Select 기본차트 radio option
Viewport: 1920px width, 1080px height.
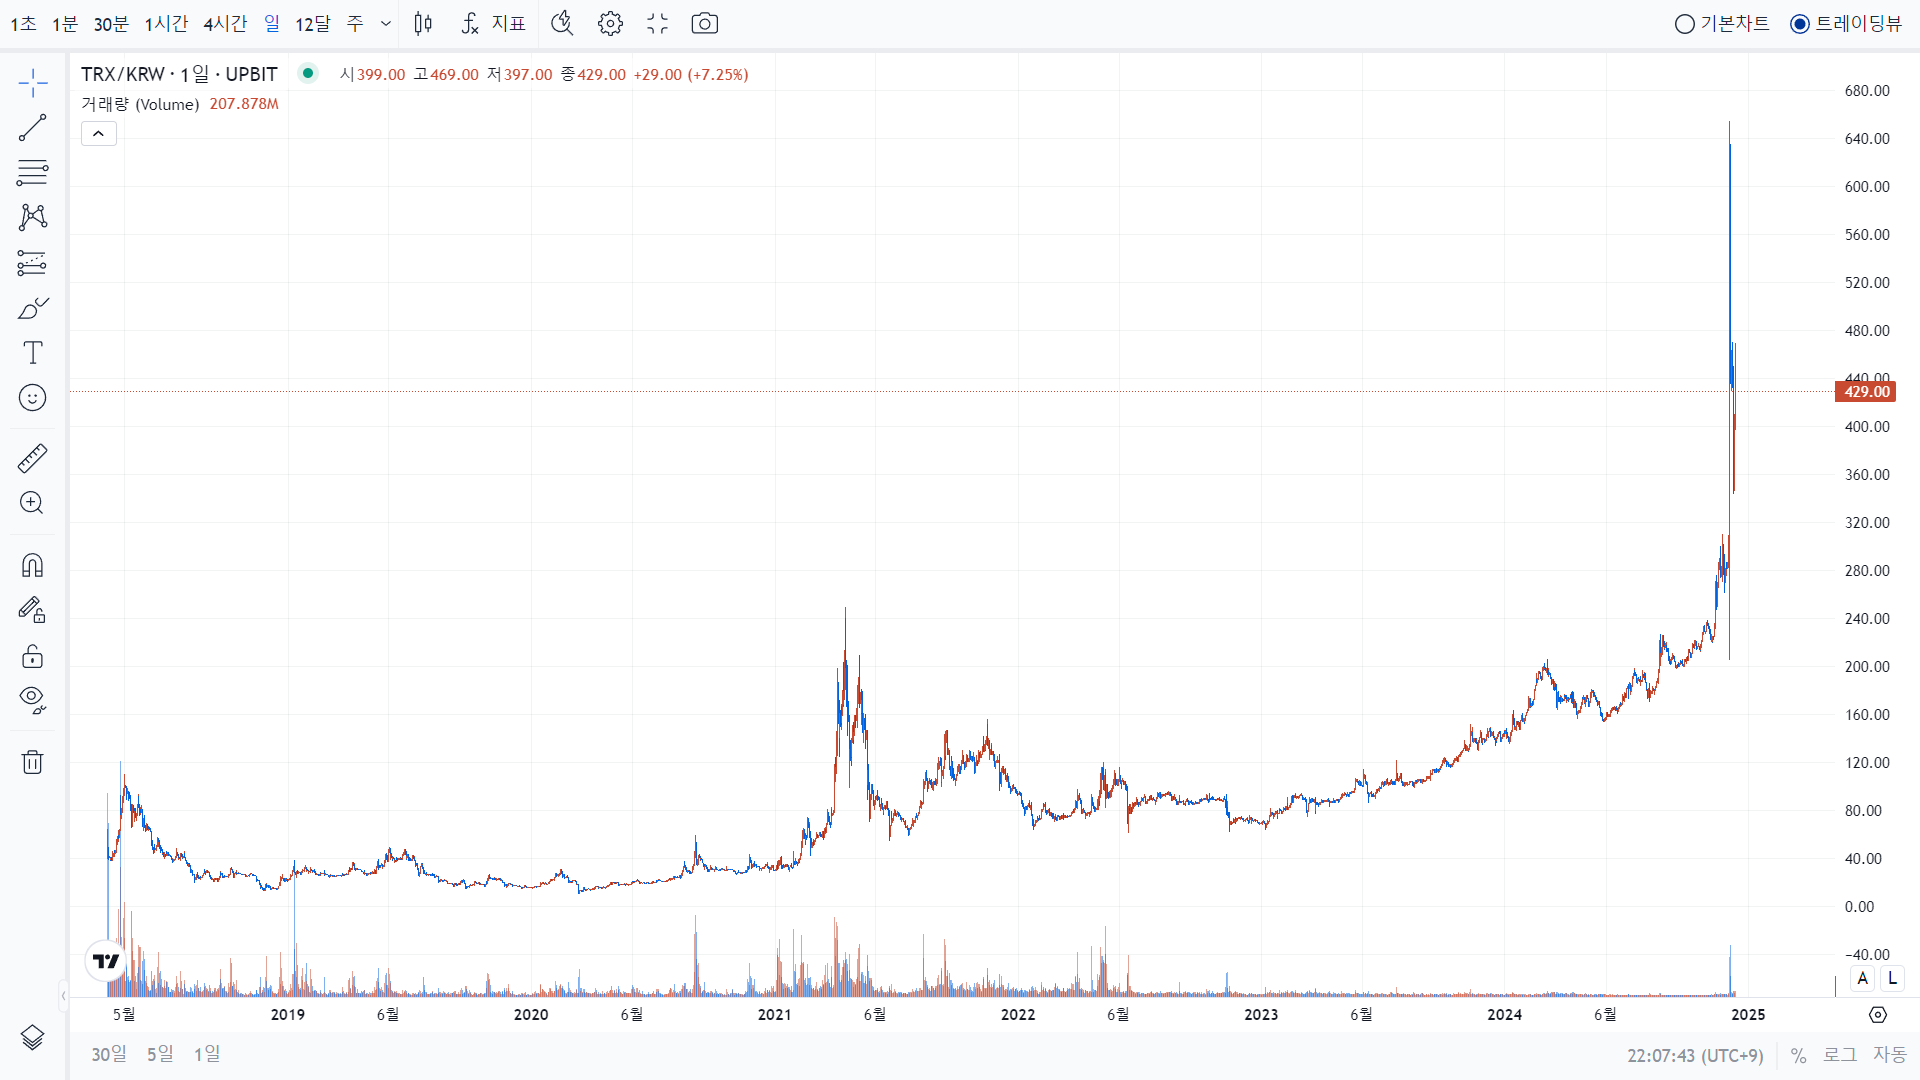(x=1685, y=24)
